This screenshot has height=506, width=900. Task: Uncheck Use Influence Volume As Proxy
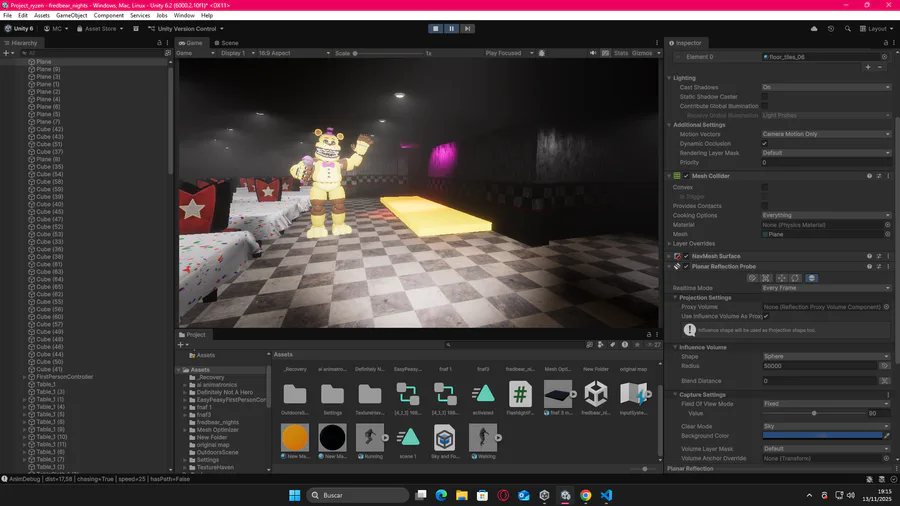[x=766, y=316]
